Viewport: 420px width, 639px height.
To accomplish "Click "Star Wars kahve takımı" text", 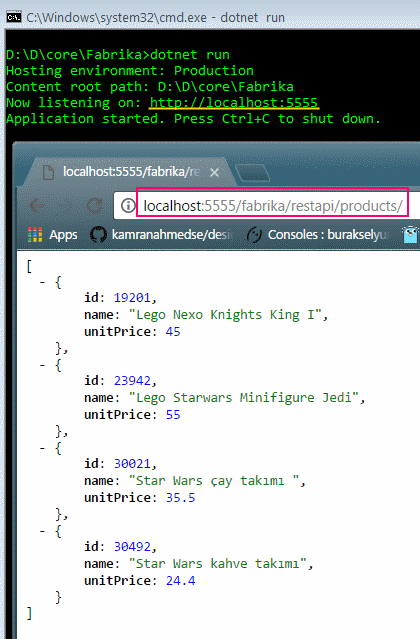I will point(218,564).
